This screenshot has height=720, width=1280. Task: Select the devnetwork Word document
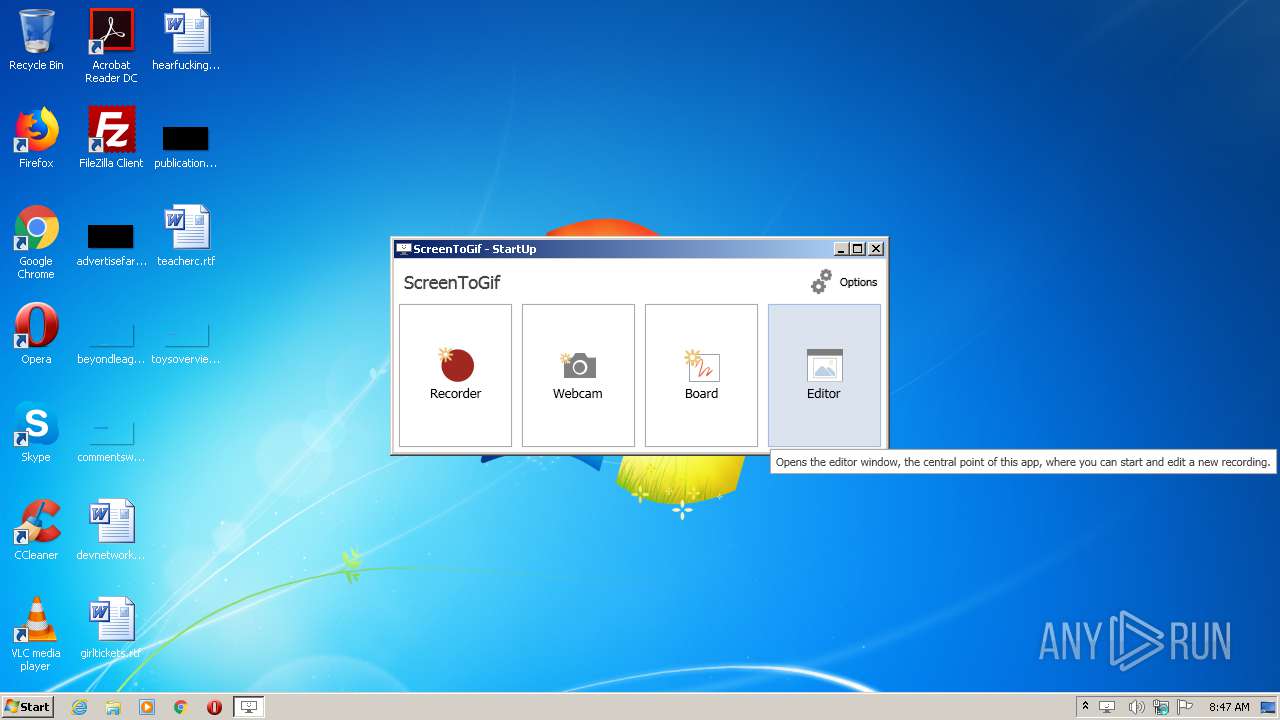pos(111,530)
